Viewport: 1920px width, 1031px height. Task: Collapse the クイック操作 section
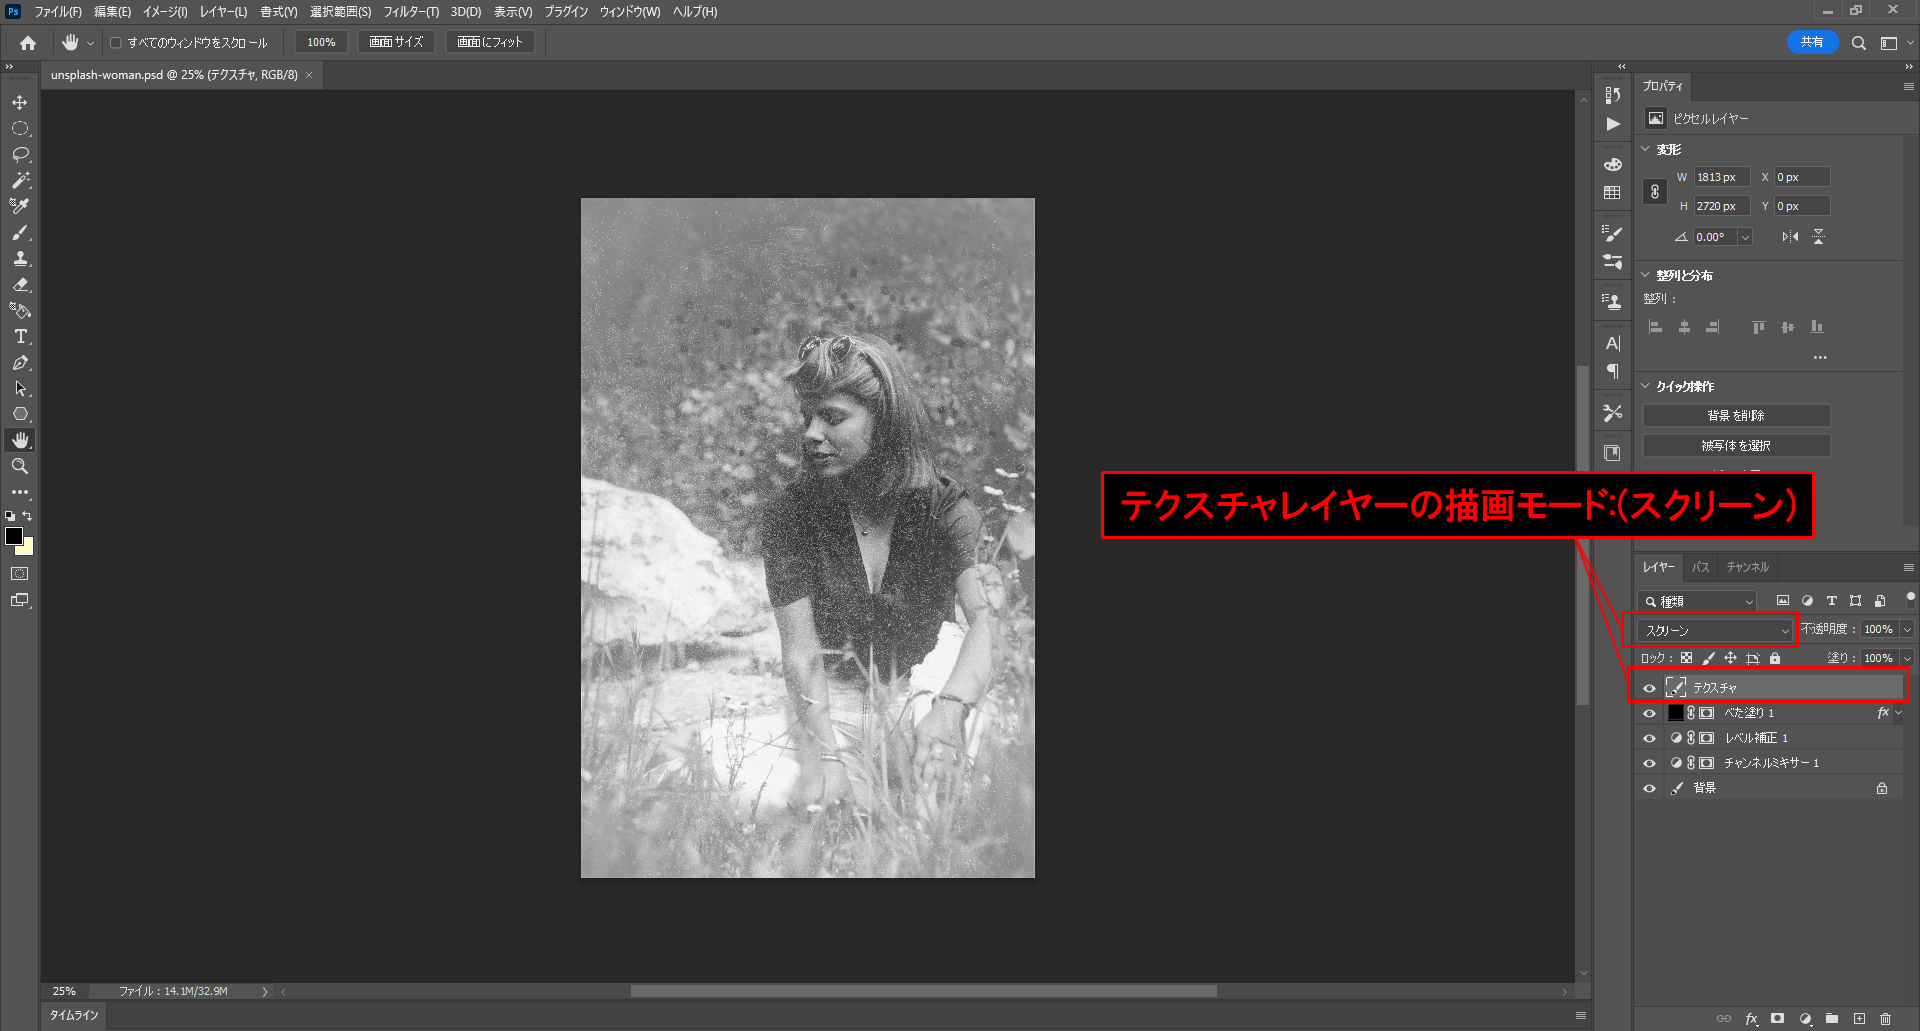pyautogui.click(x=1646, y=386)
